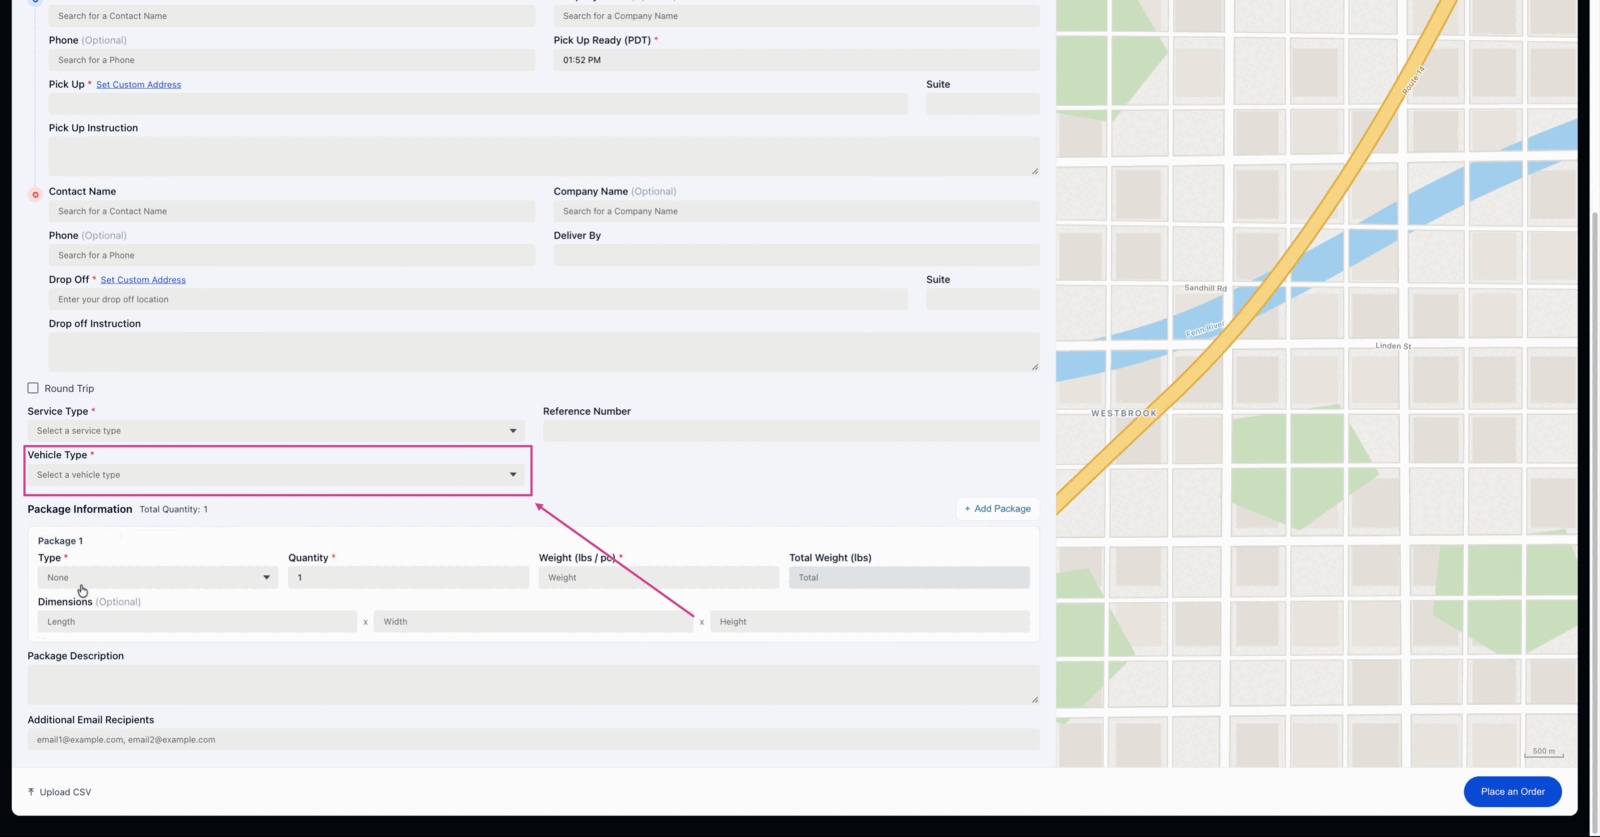1600x837 pixels.
Task: Click the Weight input field
Action: click(x=659, y=578)
